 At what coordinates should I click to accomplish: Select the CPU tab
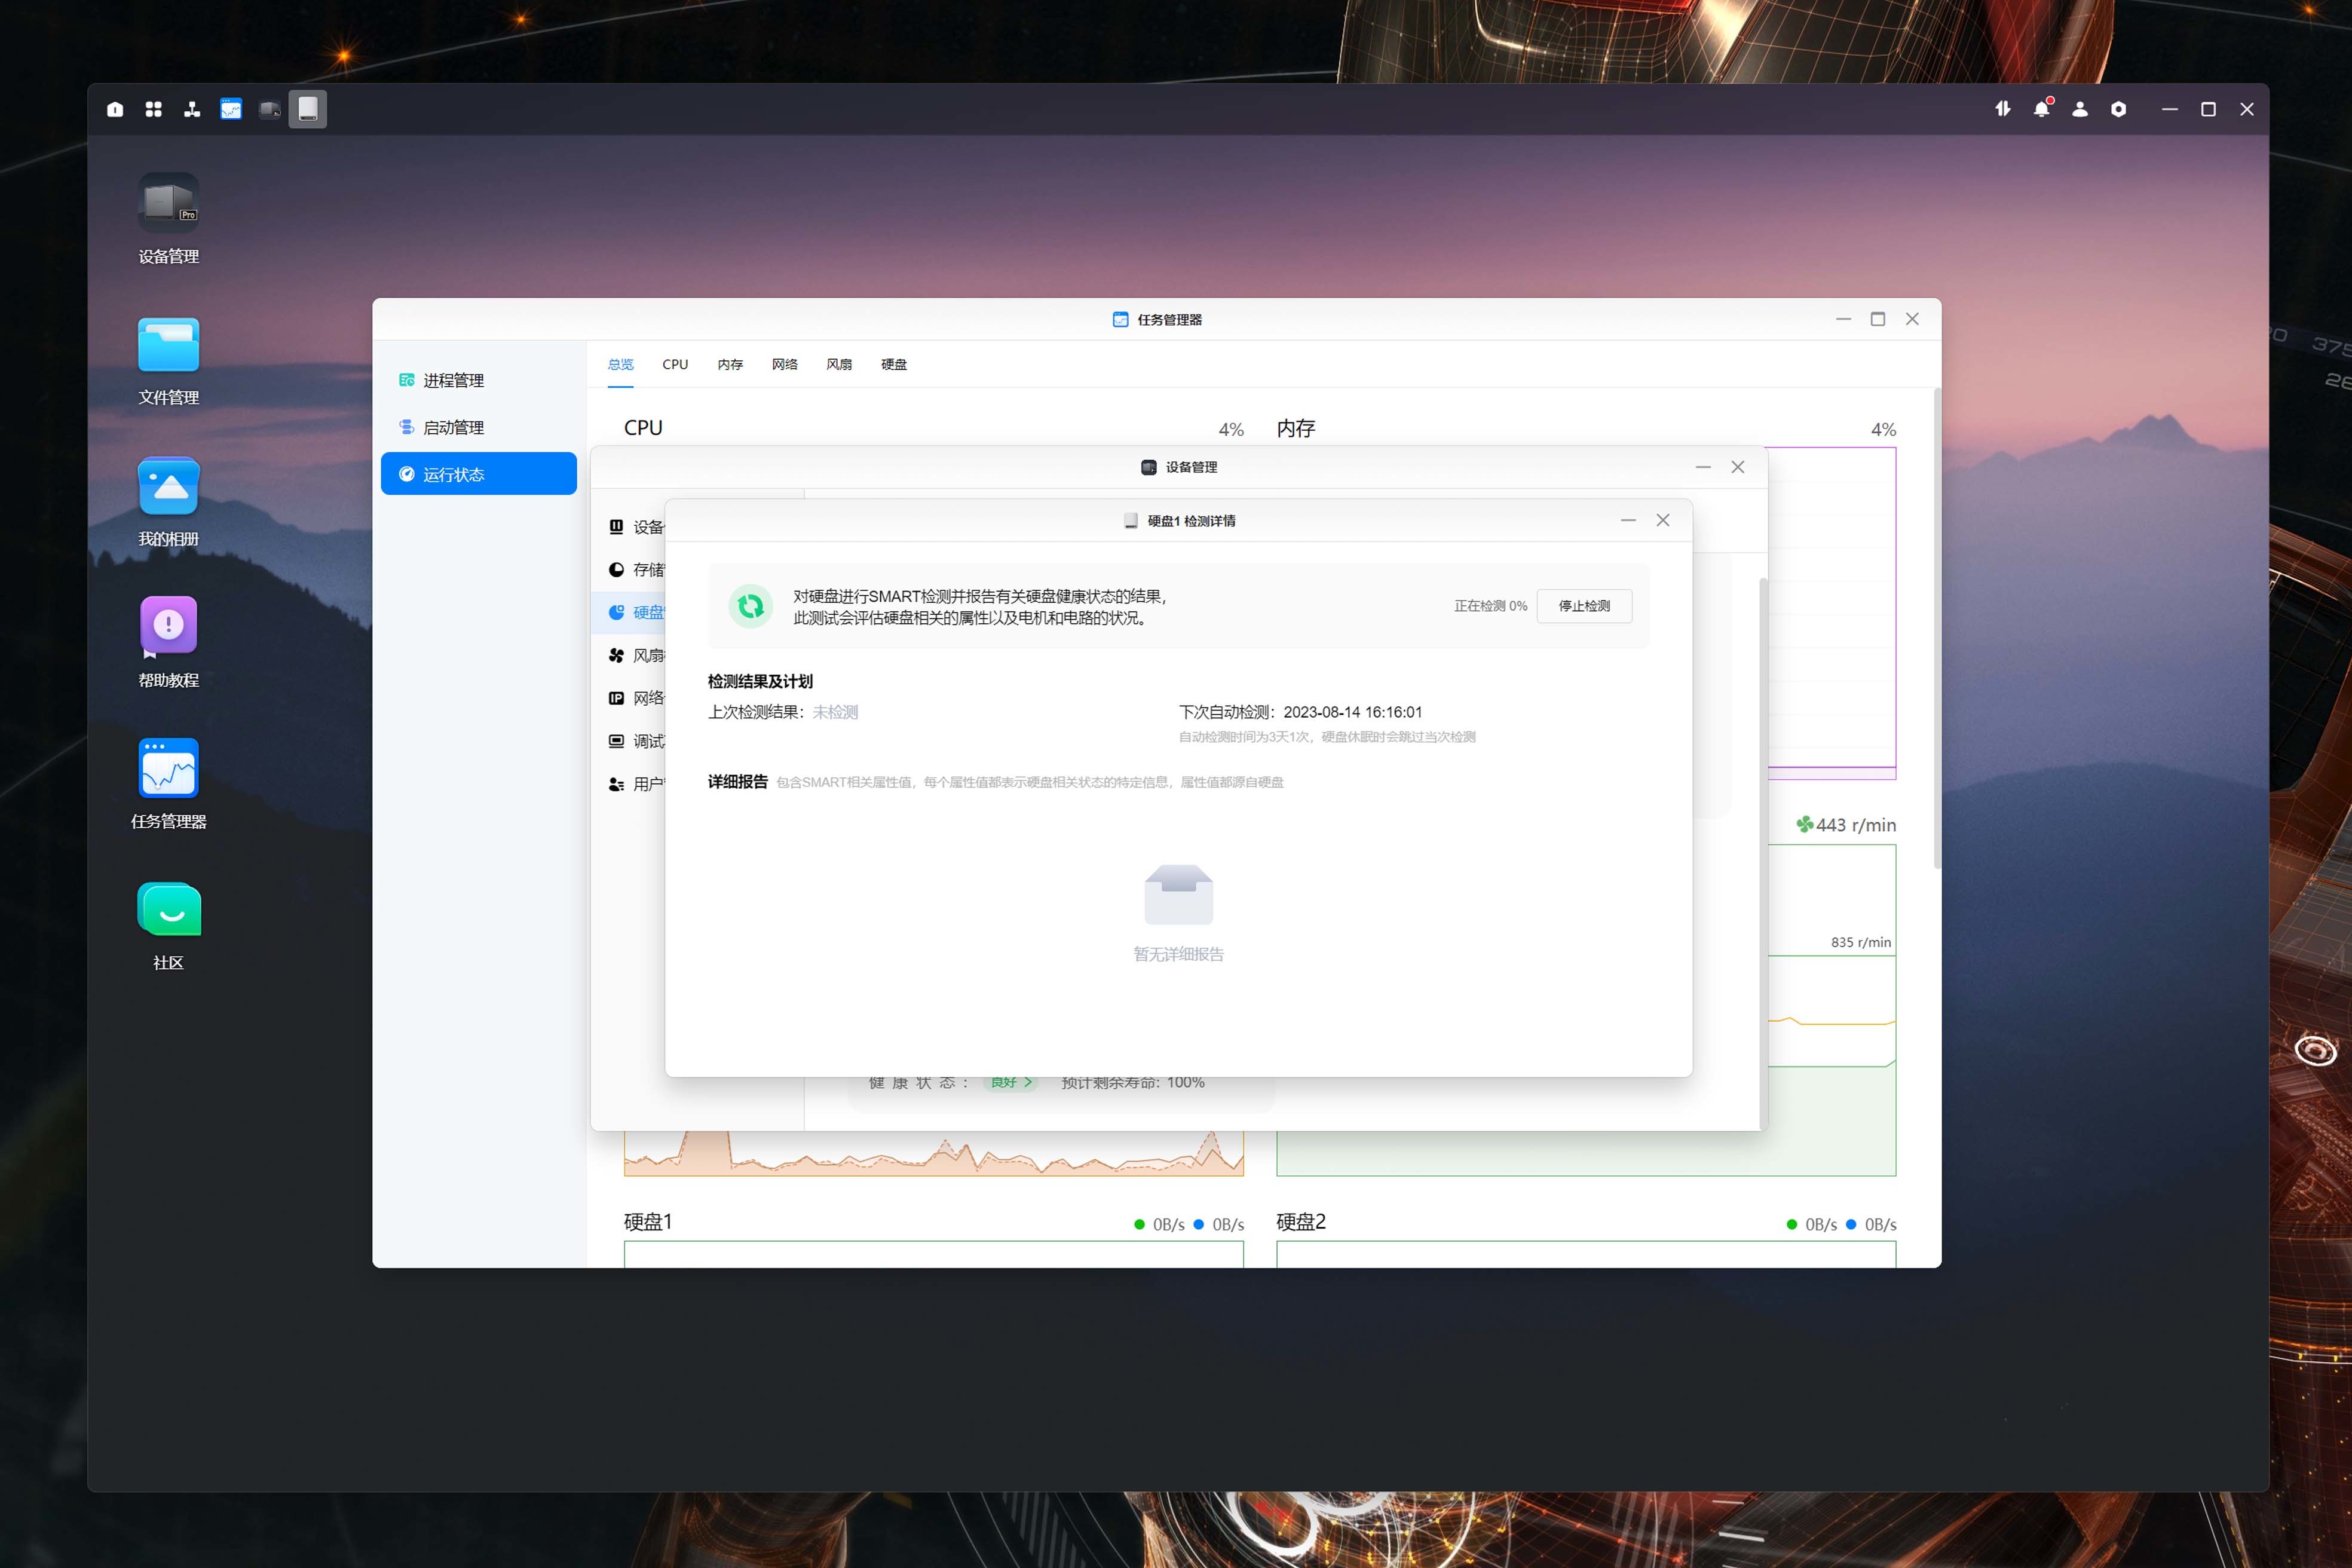[x=675, y=364]
